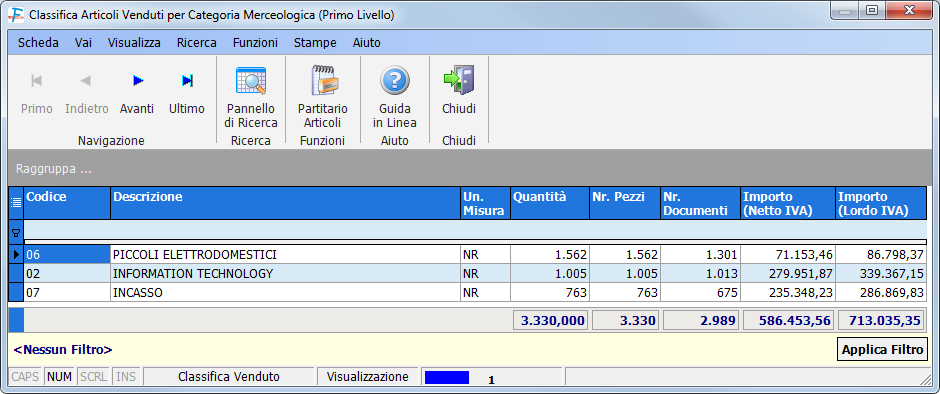Click net amount 279.951,87
The width and height of the screenshot is (940, 394).
[788, 273]
